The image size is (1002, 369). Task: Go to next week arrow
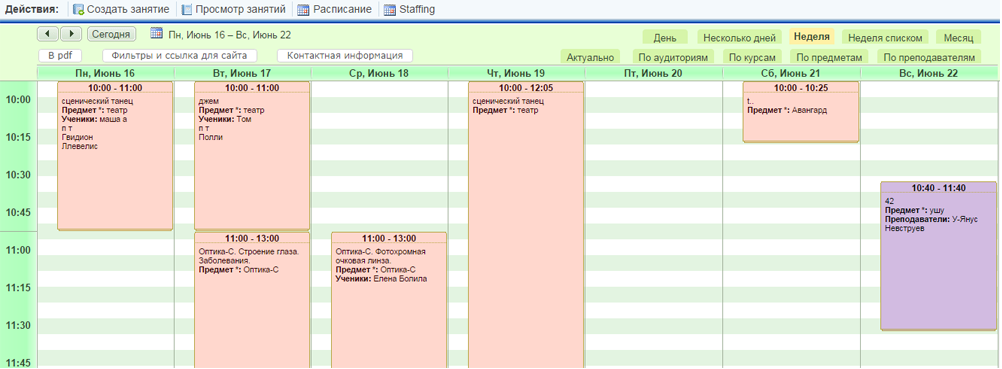[71, 34]
